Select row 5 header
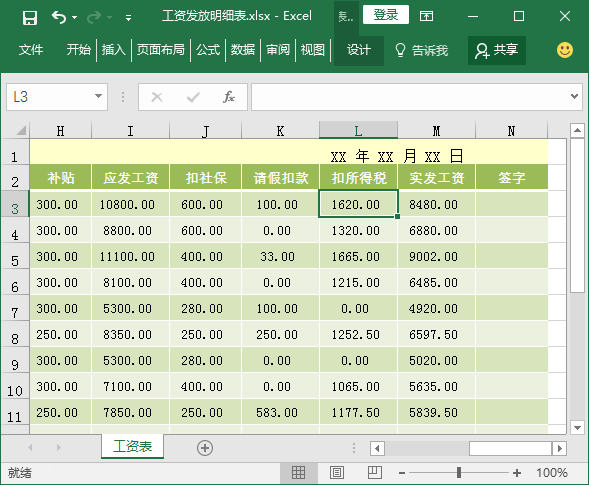Image resolution: width=589 pixels, height=485 pixels. (x=15, y=257)
